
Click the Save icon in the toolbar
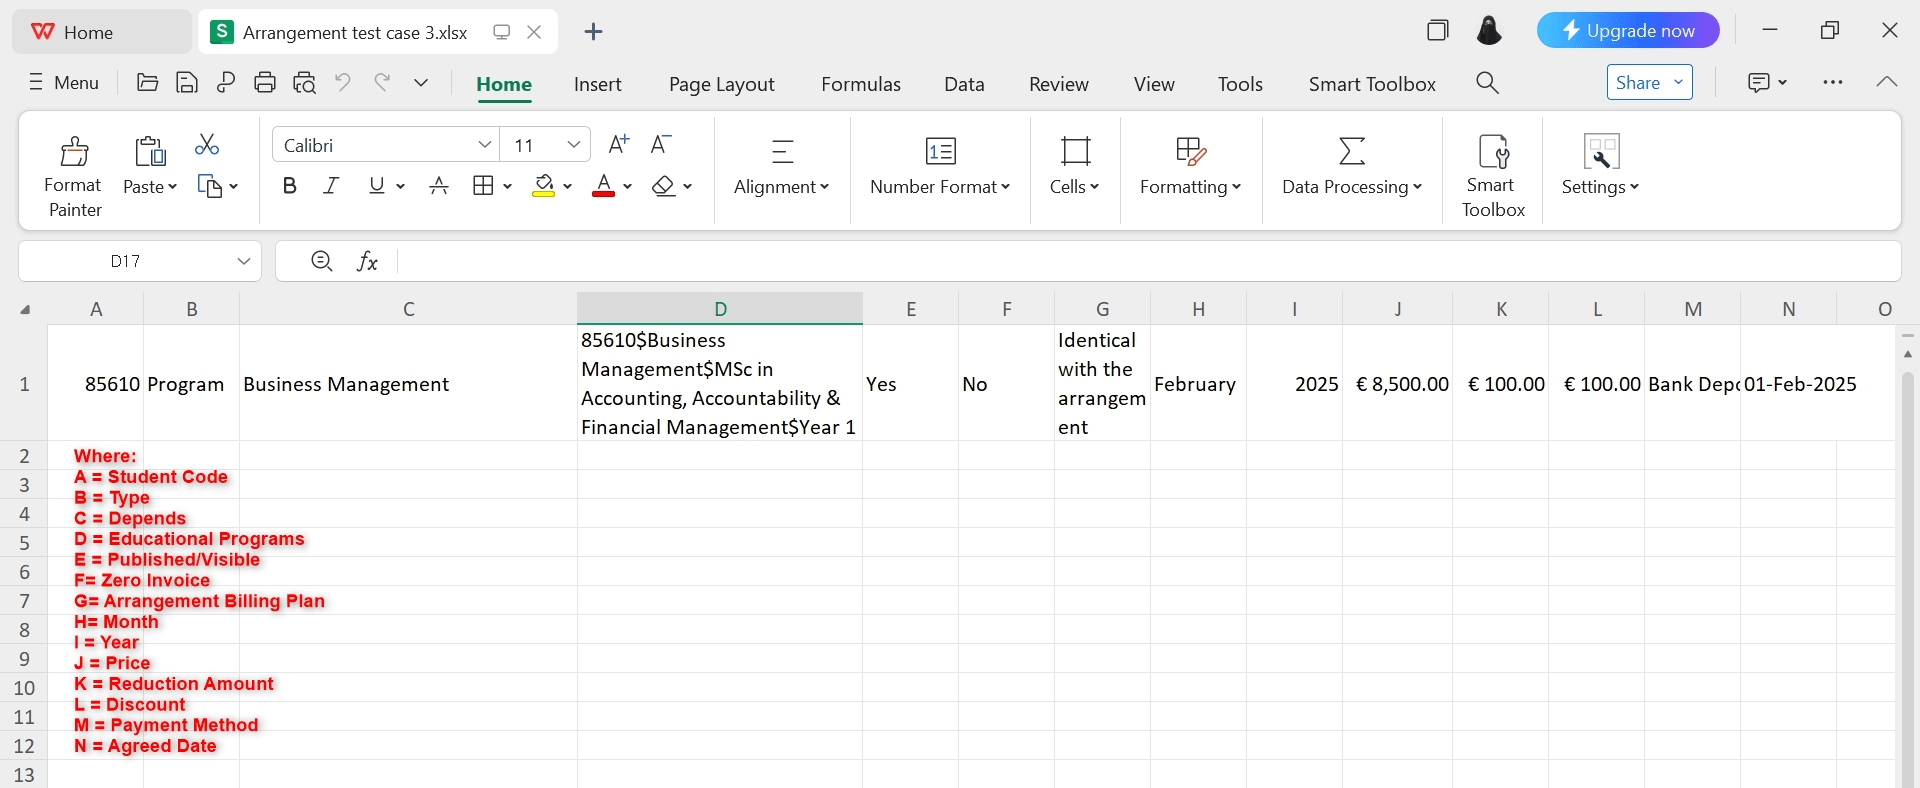tap(187, 83)
